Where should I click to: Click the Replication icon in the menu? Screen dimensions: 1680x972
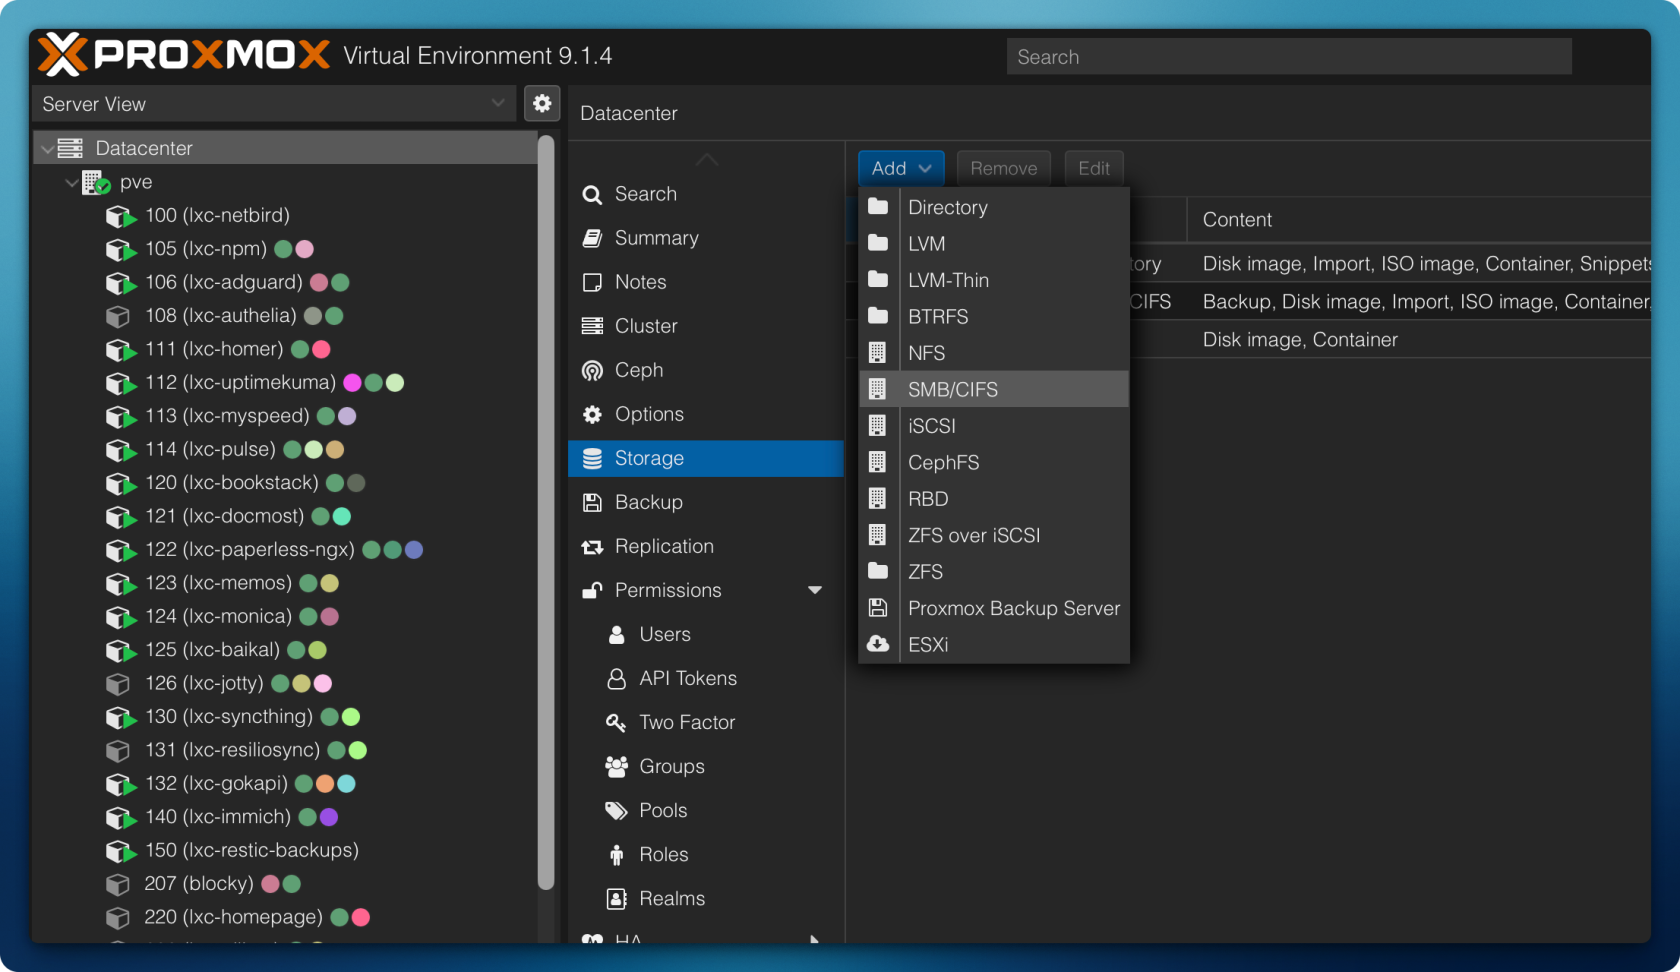click(592, 547)
